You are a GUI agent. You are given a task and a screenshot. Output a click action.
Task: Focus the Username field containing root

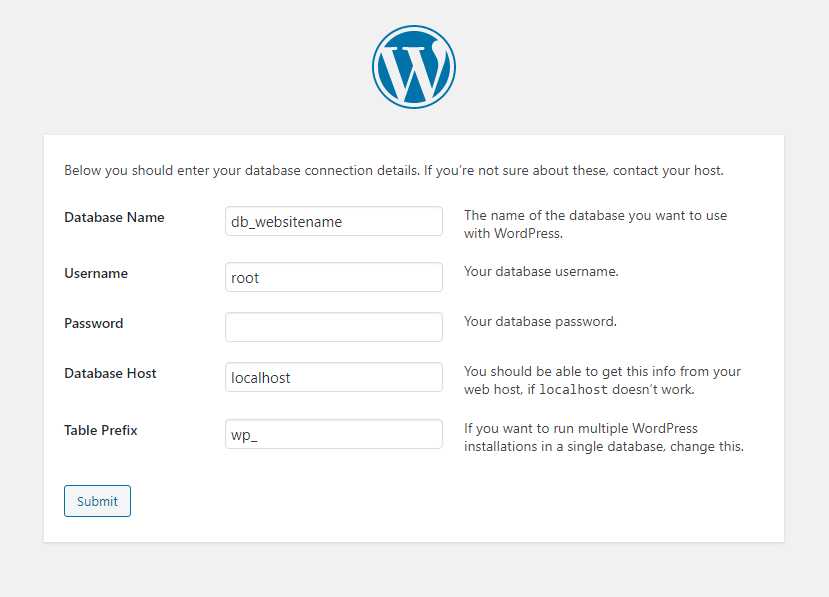point(334,277)
